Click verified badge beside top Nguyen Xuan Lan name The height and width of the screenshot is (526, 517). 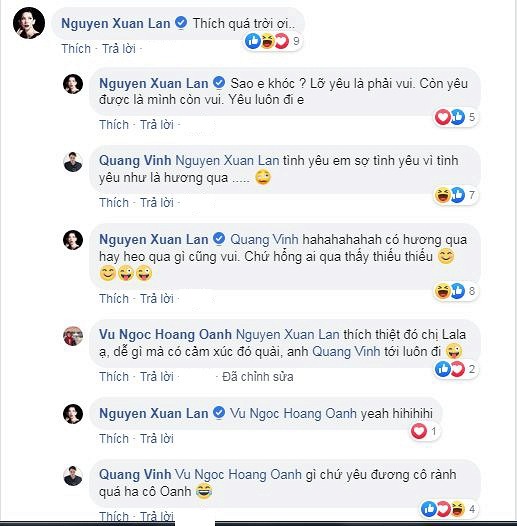point(181,23)
